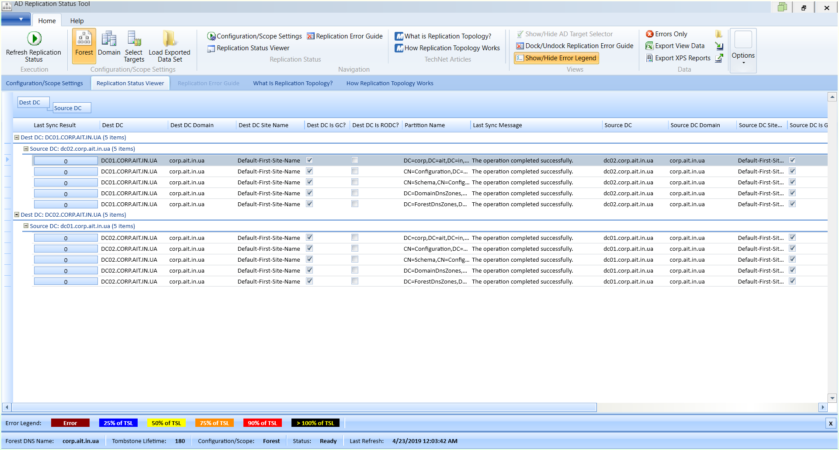This screenshot has height=450, width=839.
Task: Open the Replication Error Guide
Action: (x=344, y=36)
